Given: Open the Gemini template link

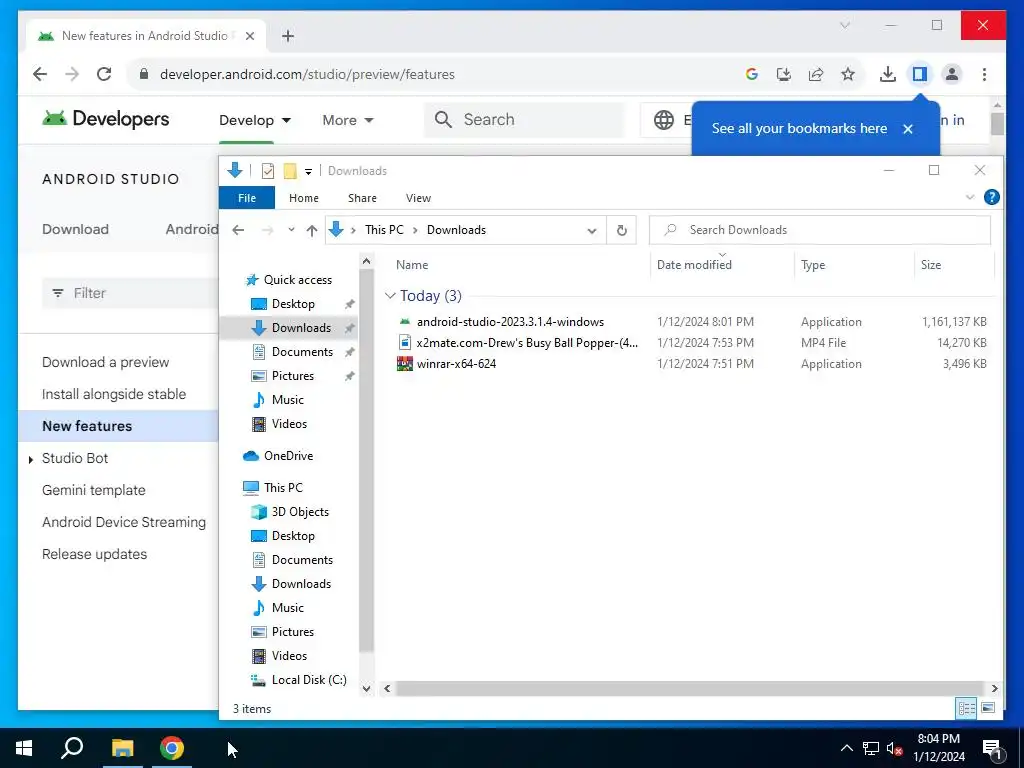Looking at the screenshot, I should click(93, 490).
